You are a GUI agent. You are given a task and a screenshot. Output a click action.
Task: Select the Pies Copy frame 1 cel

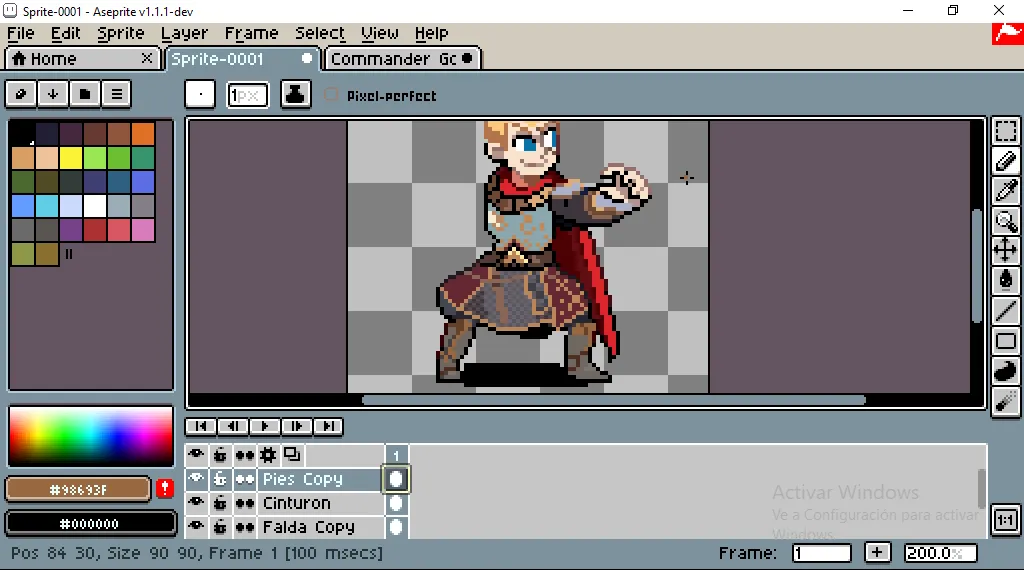pyautogui.click(x=396, y=479)
